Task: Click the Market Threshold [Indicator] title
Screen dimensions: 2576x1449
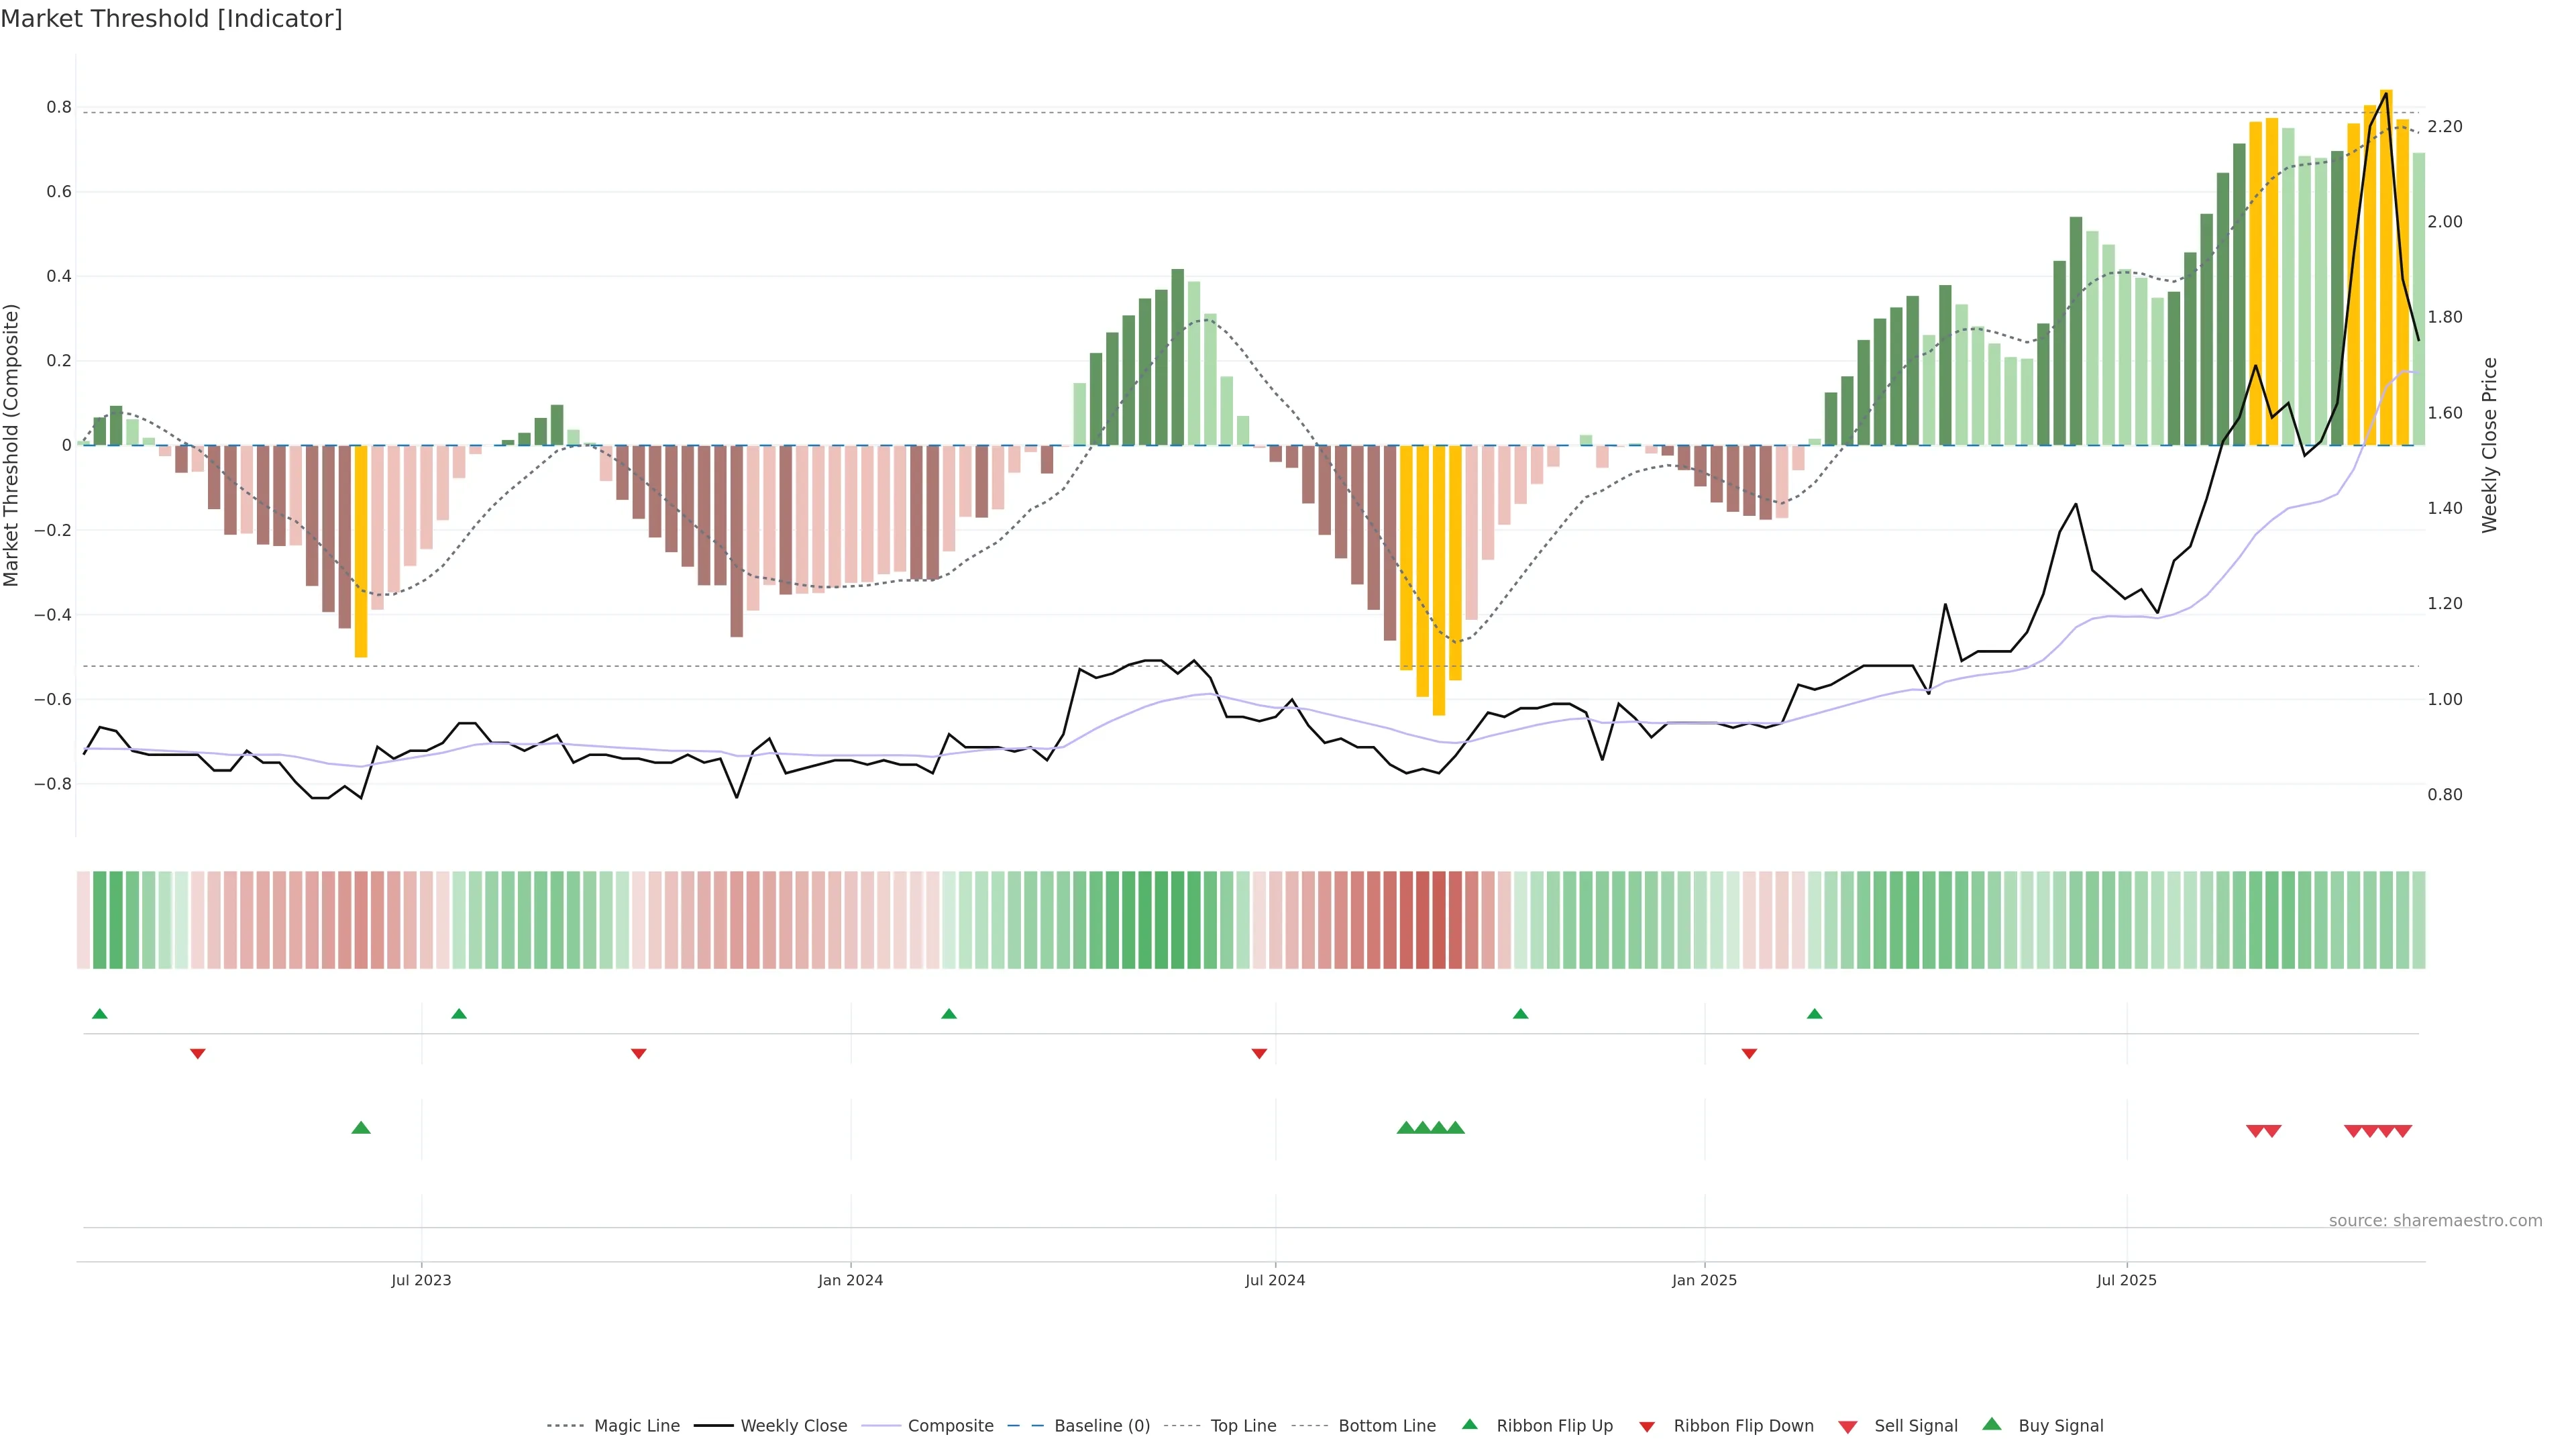Action: click(x=171, y=19)
